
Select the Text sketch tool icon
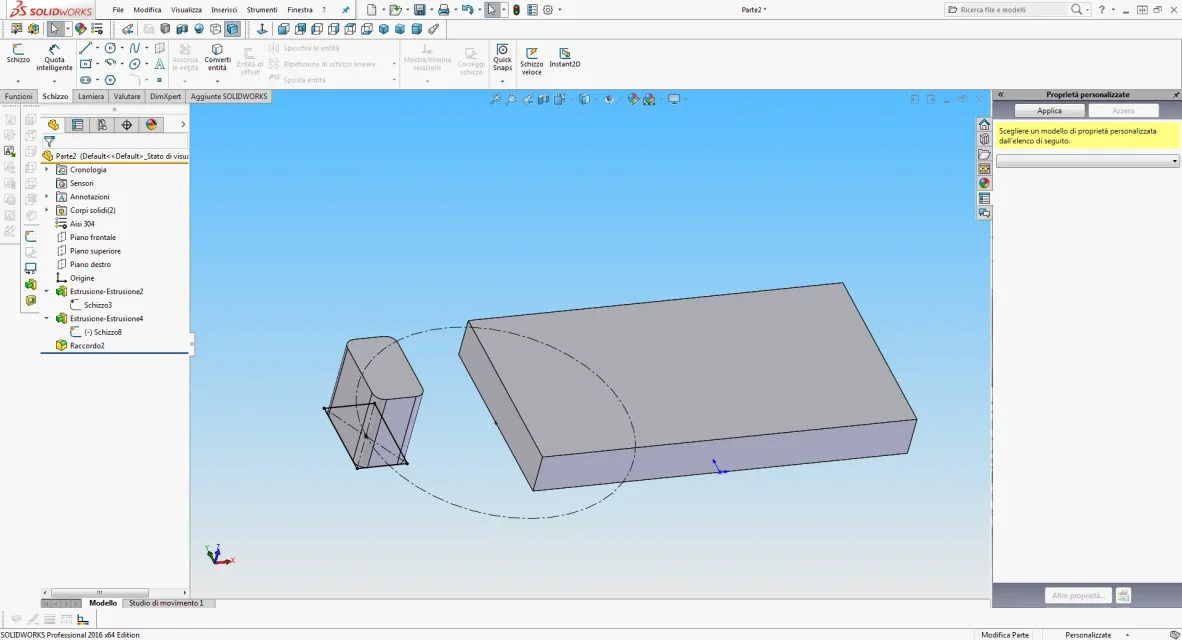[x=159, y=64]
